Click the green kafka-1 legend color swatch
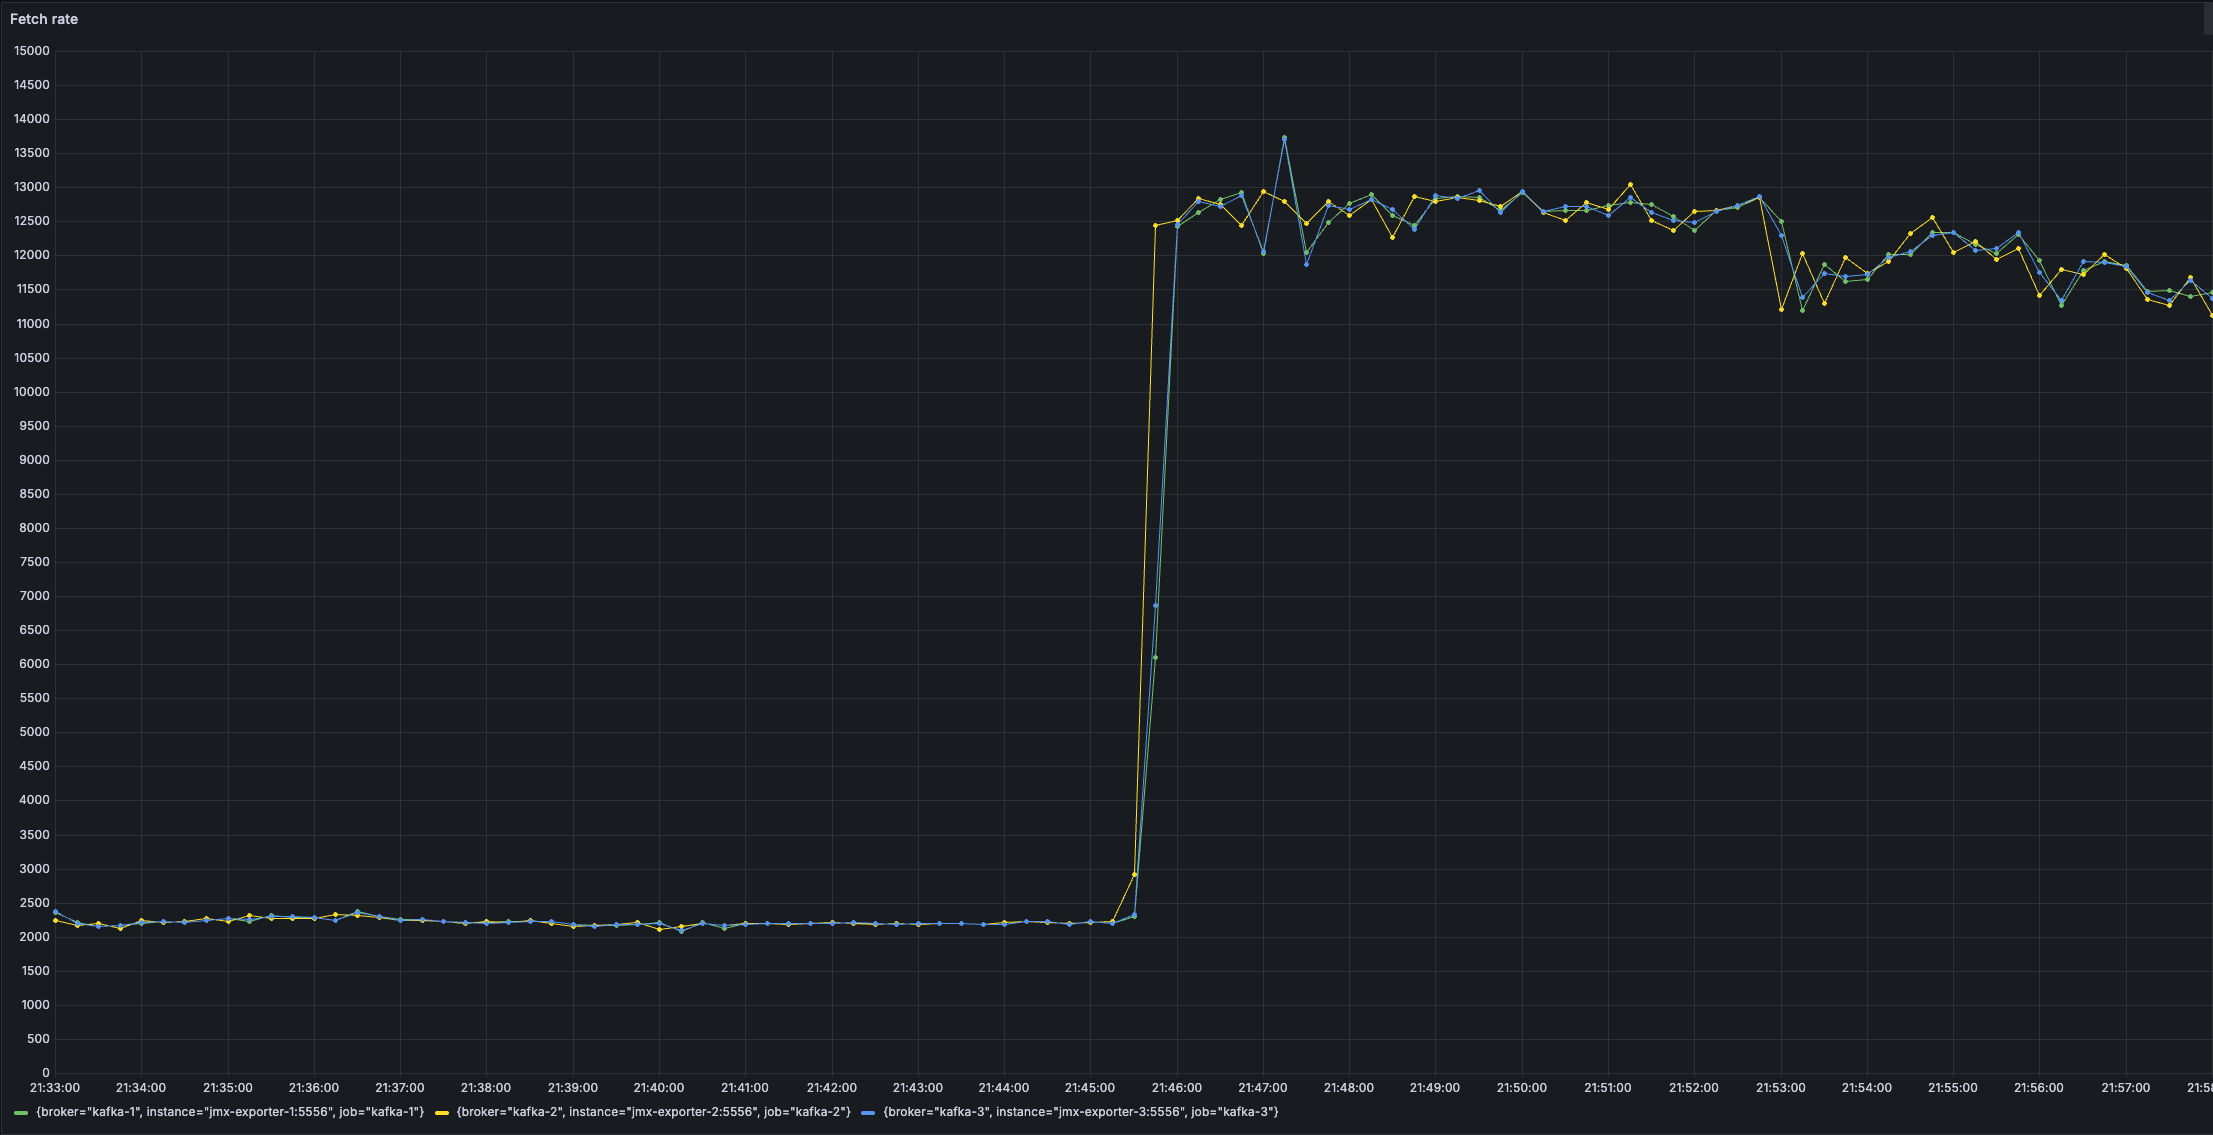This screenshot has height=1135, width=2213. pyautogui.click(x=21, y=1113)
